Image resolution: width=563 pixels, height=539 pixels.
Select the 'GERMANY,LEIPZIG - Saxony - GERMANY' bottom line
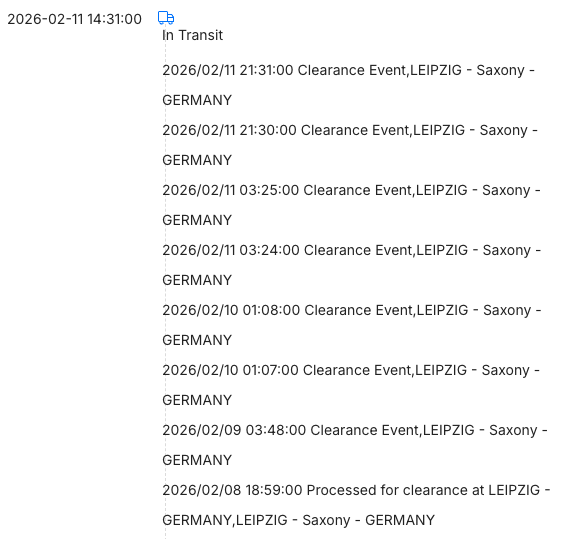click(298, 520)
